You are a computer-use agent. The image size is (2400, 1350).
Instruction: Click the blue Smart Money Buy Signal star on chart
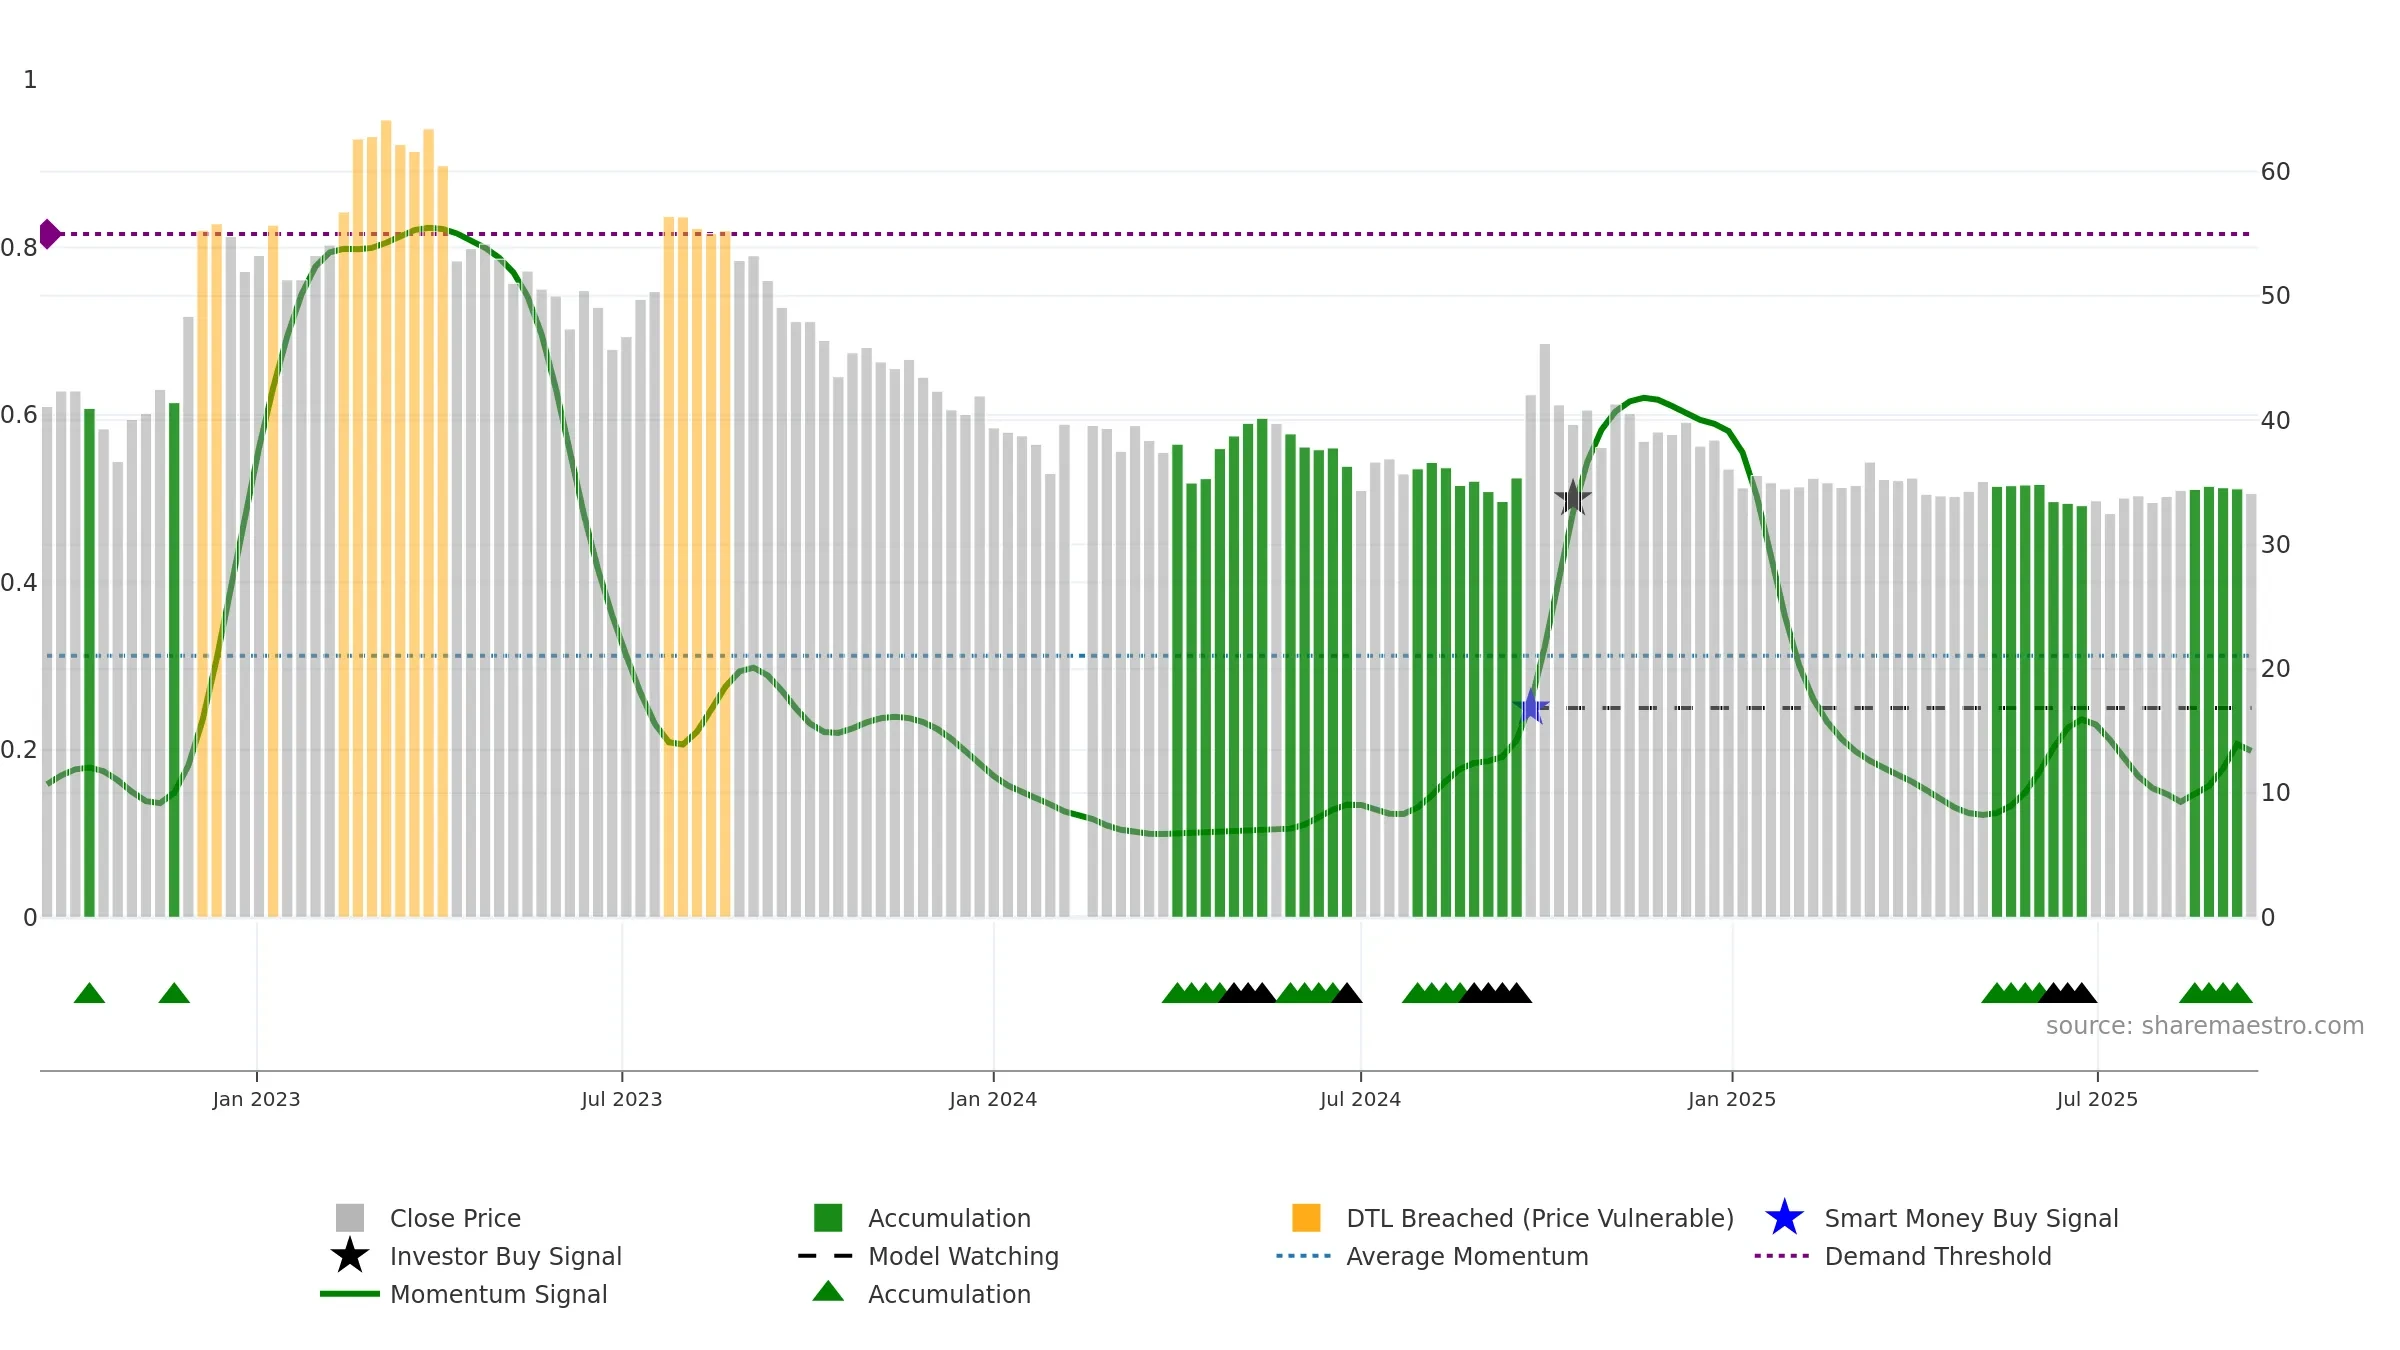tap(1531, 707)
